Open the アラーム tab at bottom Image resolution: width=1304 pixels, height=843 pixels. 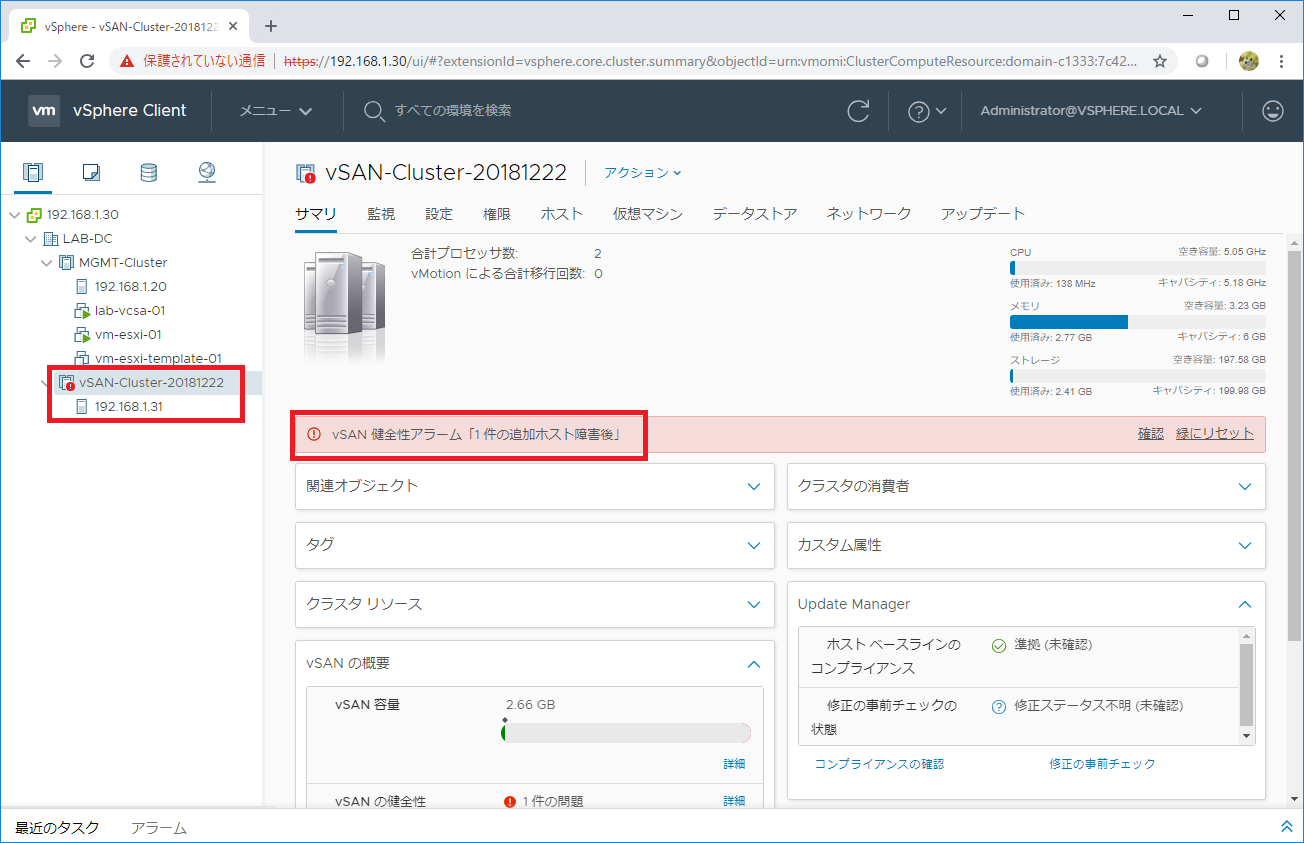(159, 827)
